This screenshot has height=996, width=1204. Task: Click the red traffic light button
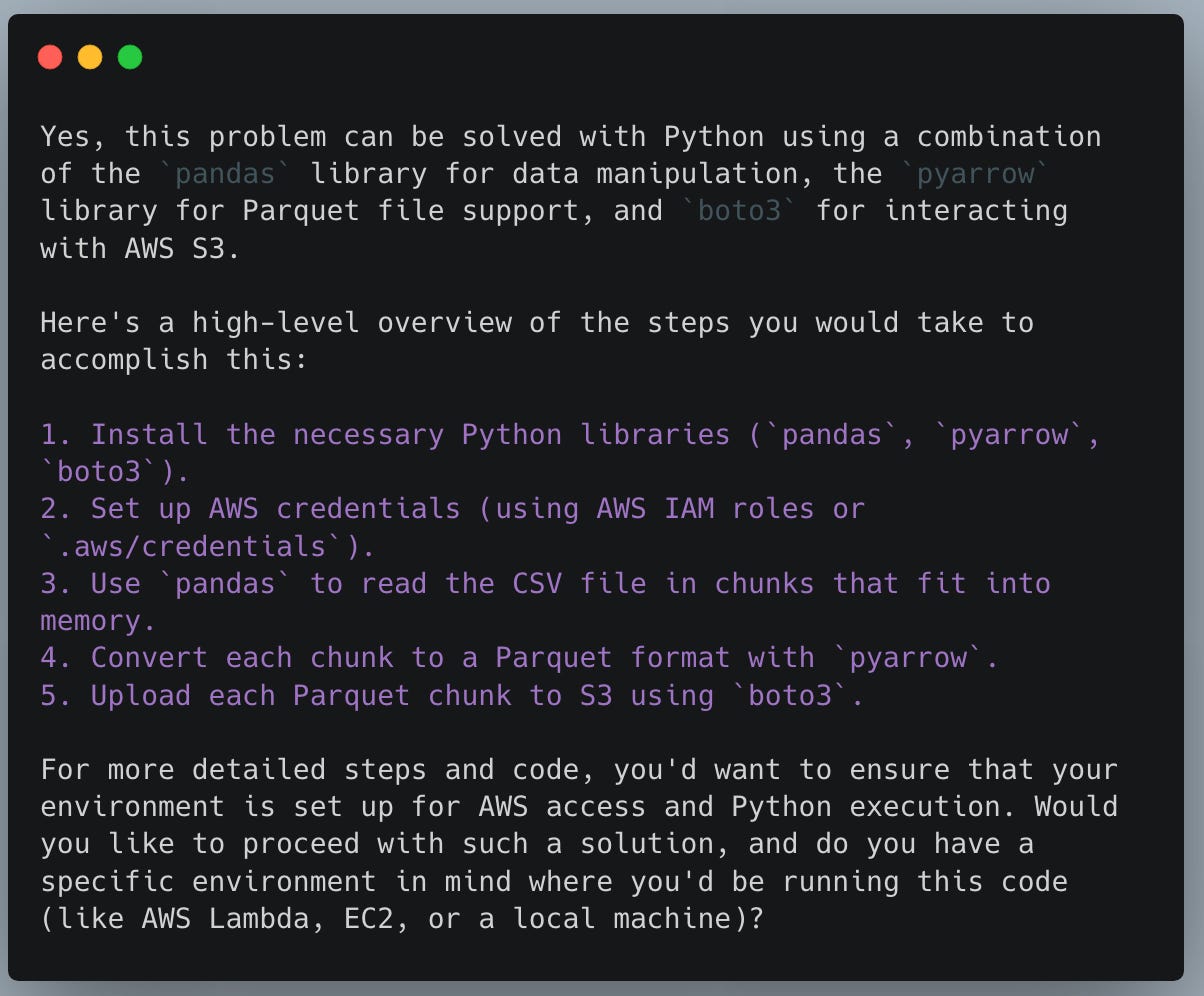(x=50, y=57)
